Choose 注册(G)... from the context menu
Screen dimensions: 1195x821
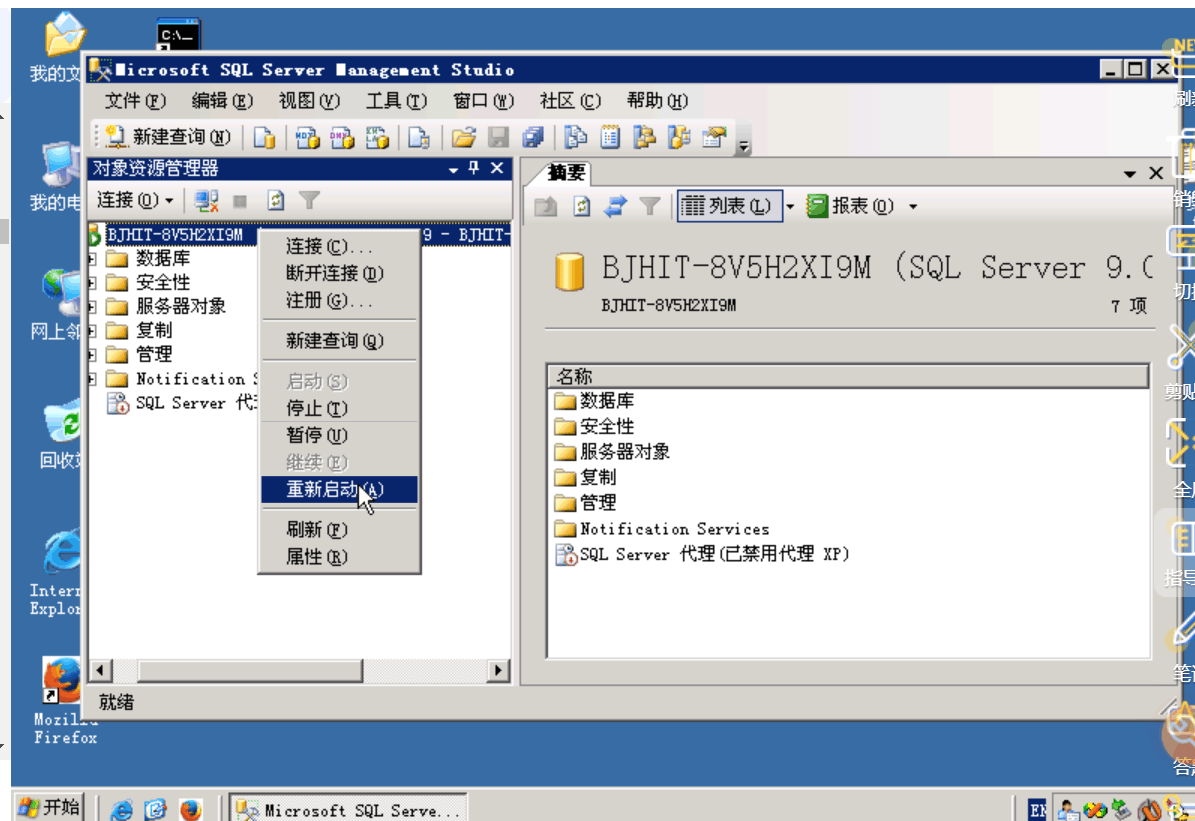339,300
